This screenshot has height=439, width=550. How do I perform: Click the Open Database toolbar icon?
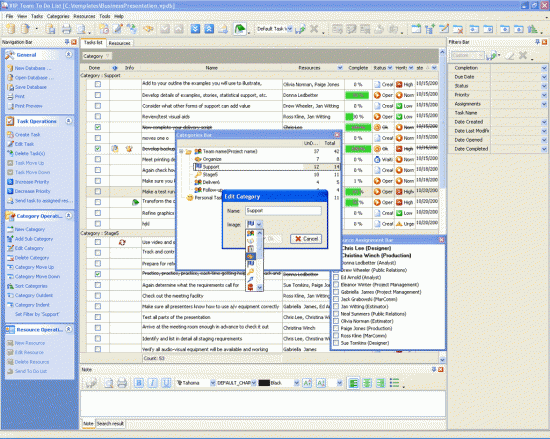25,29
